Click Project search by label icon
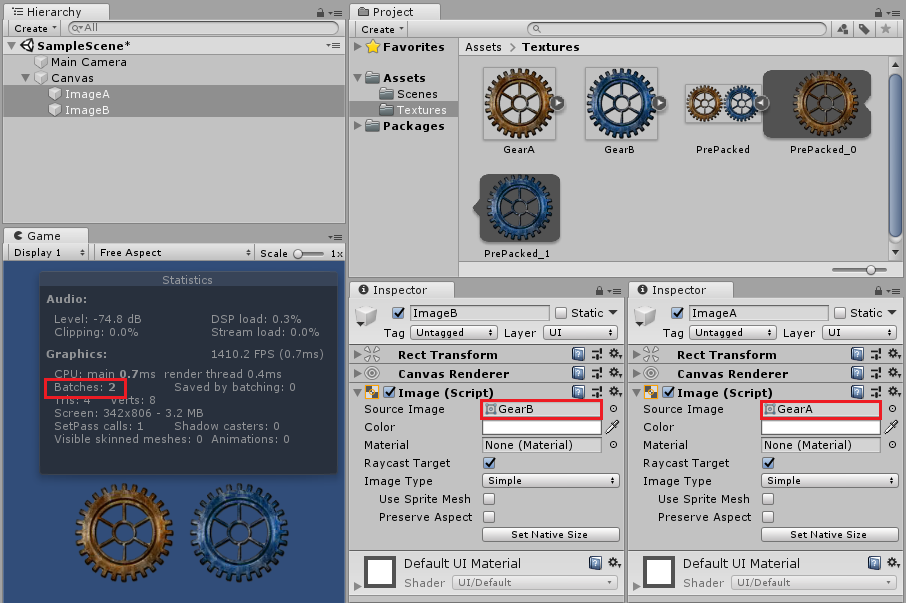Viewport: 906px width, 603px height. (864, 29)
